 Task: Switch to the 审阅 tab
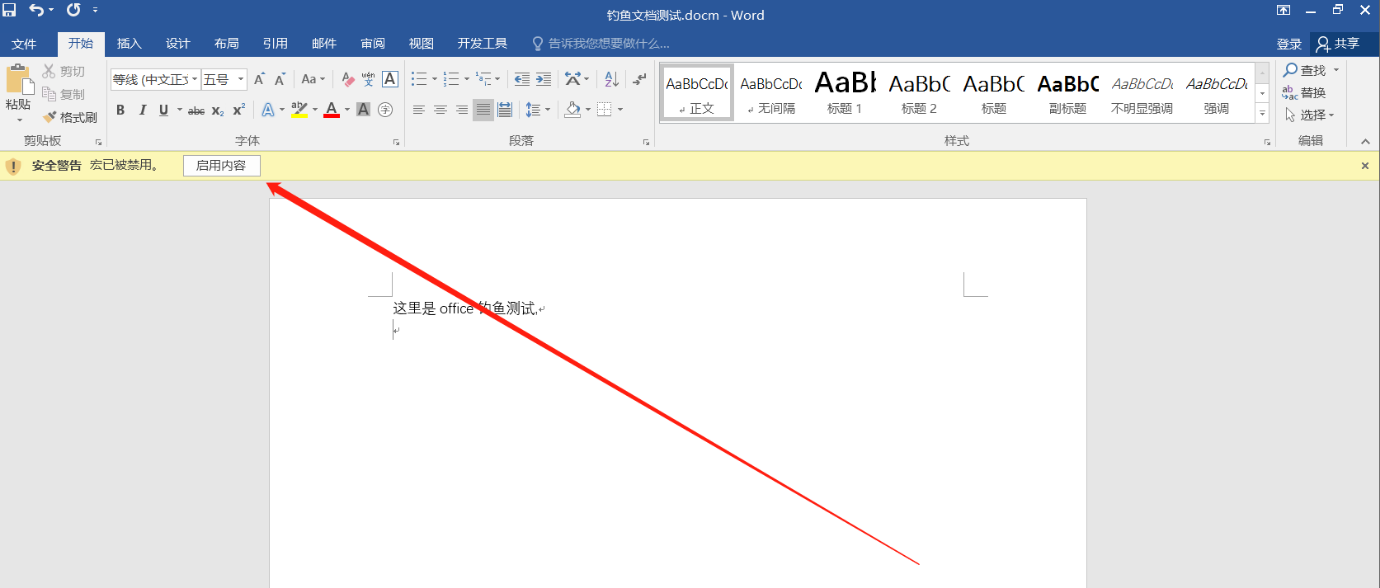(373, 44)
